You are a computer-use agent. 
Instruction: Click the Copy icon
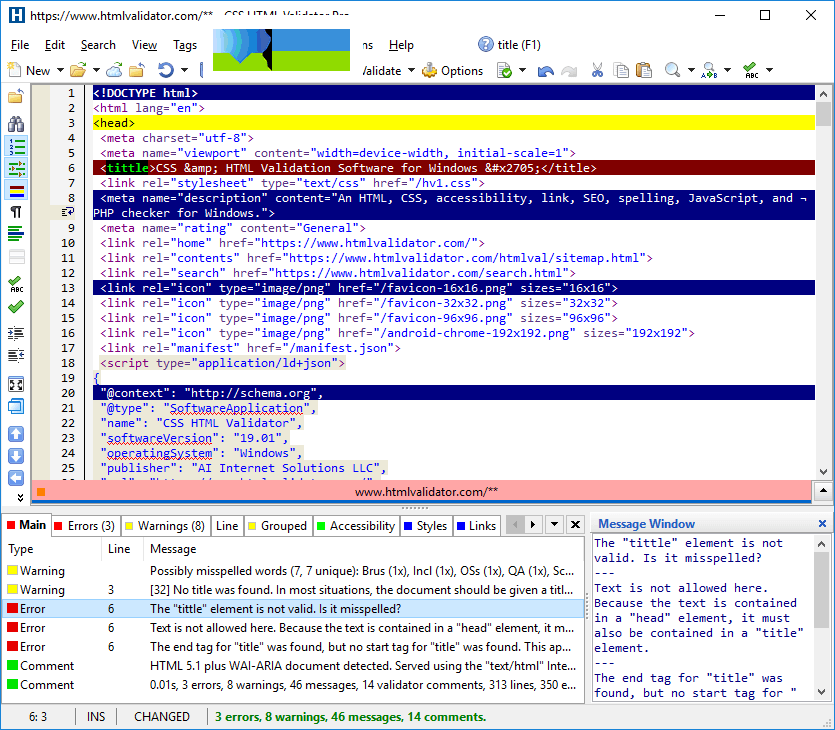[x=621, y=70]
